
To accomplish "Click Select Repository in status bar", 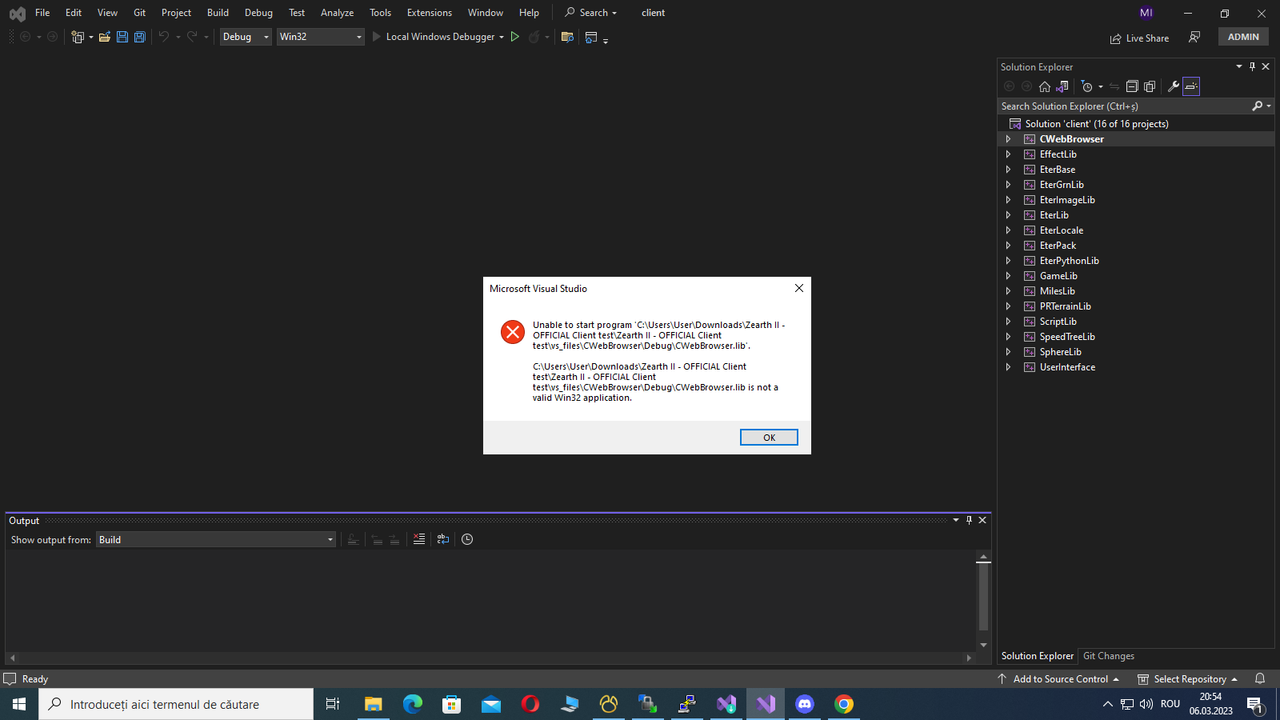I will (x=1187, y=679).
